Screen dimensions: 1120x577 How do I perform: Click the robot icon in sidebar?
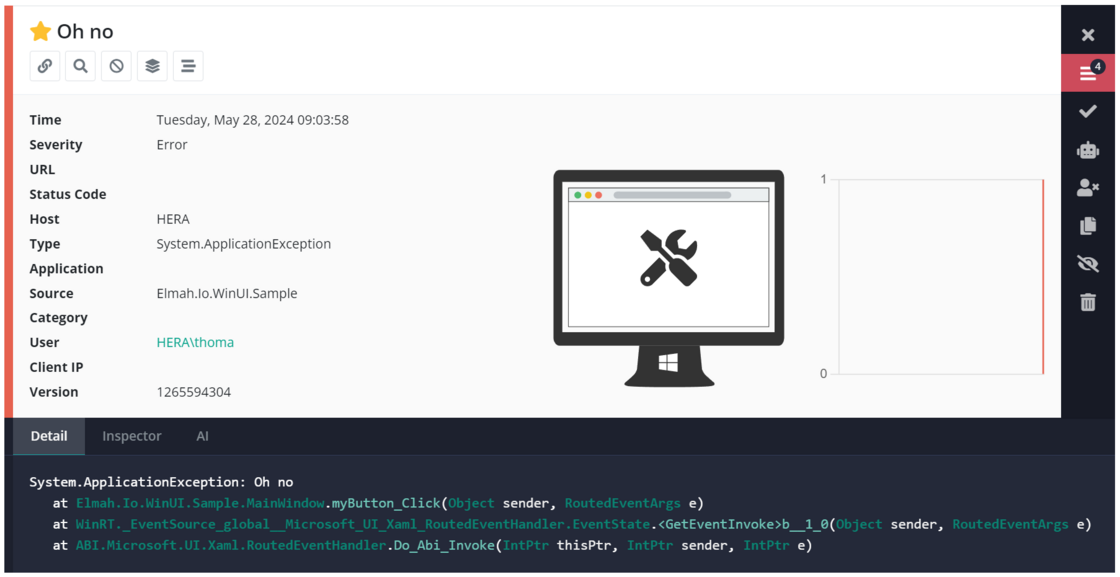coord(1088,150)
